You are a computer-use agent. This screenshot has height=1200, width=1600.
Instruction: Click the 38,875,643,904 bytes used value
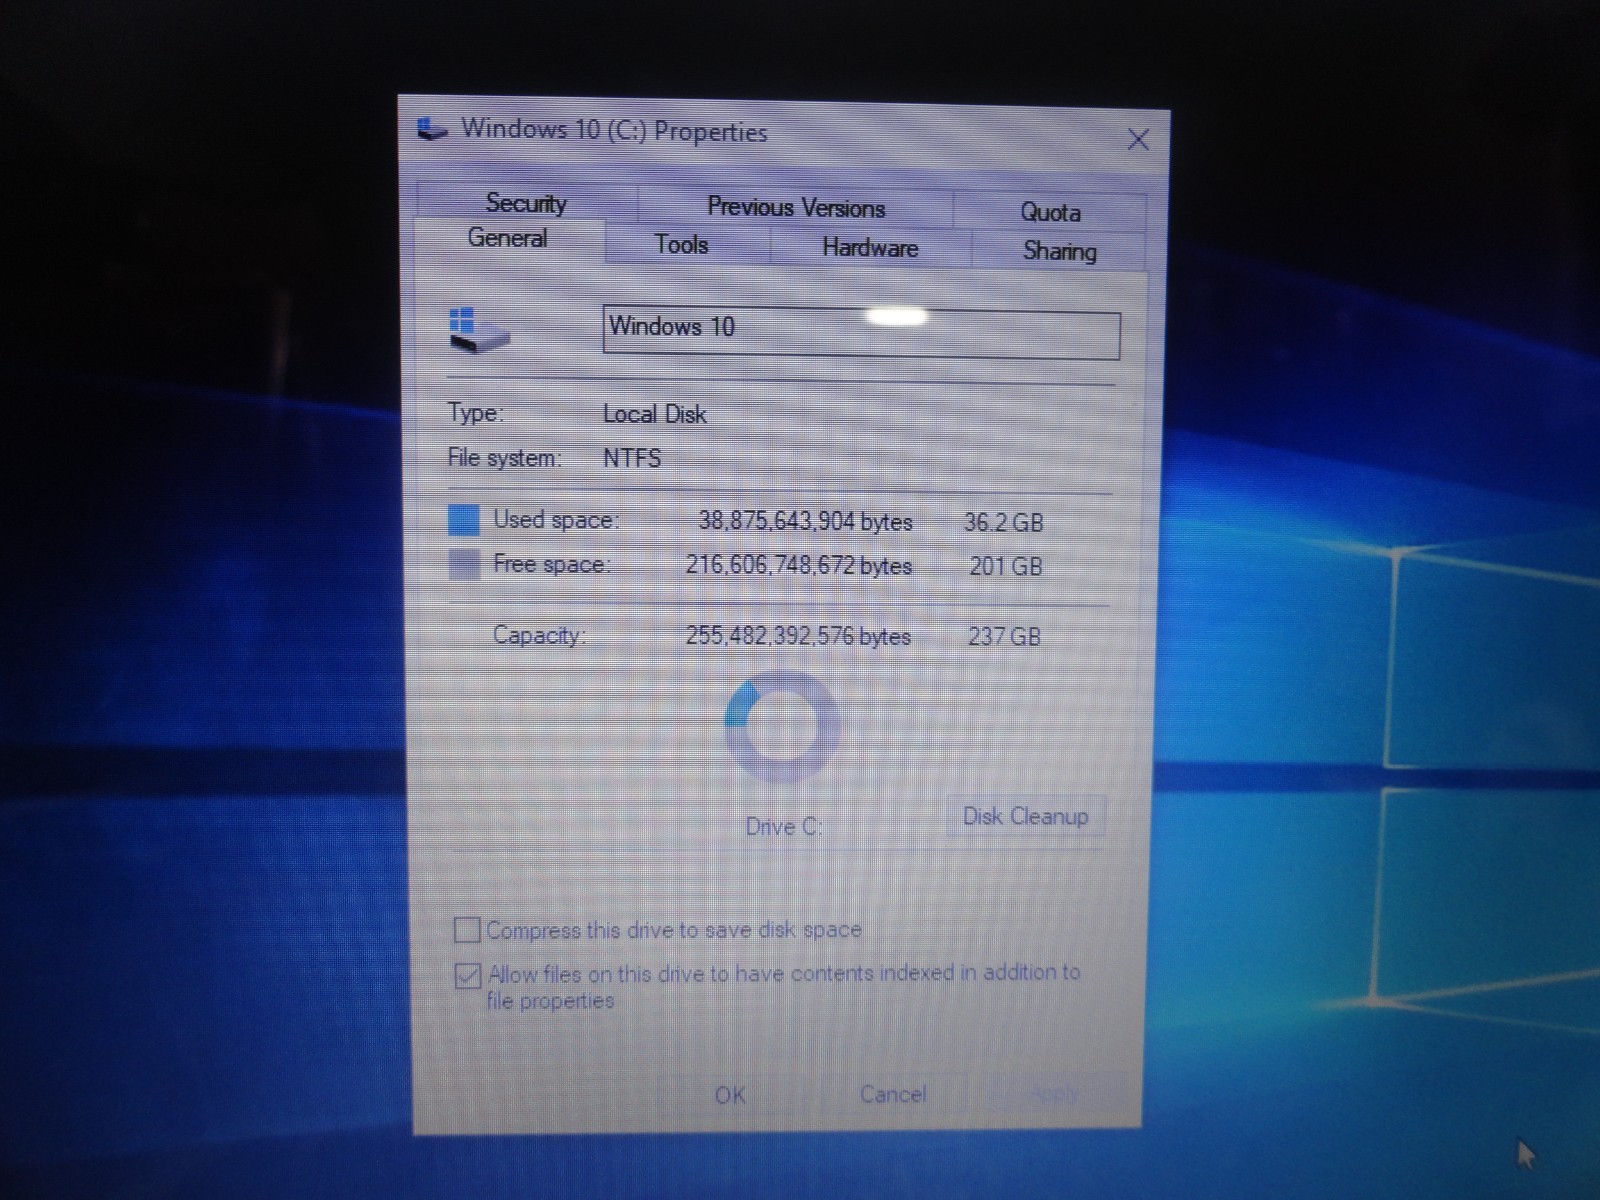click(805, 521)
